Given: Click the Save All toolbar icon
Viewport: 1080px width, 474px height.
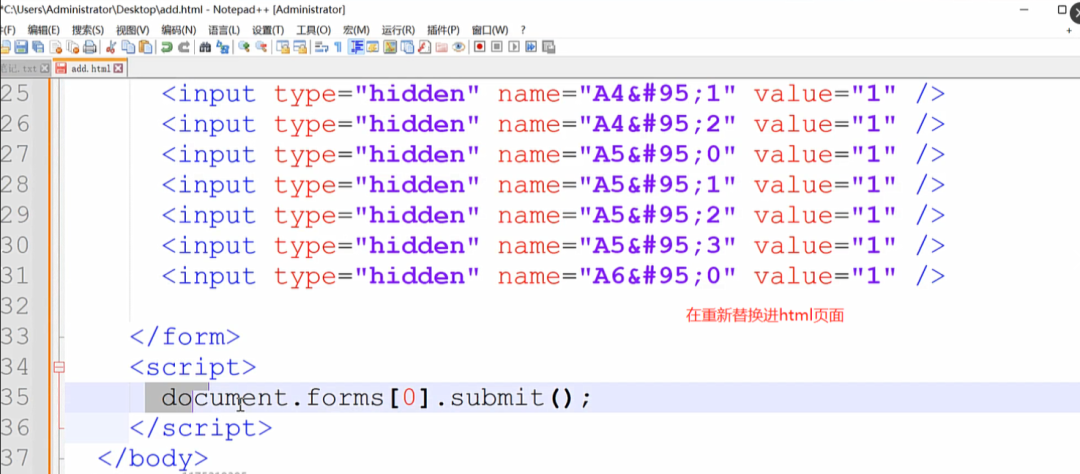Looking at the screenshot, I should pos(38,47).
